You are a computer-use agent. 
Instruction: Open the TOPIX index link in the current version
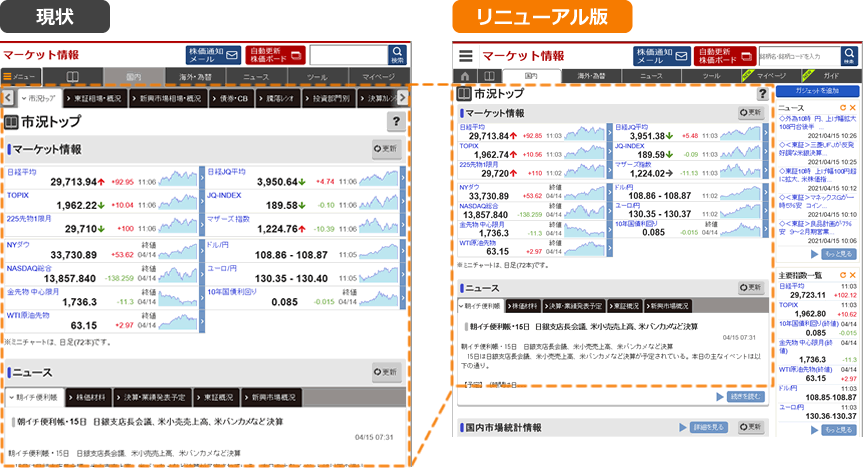coord(19,195)
